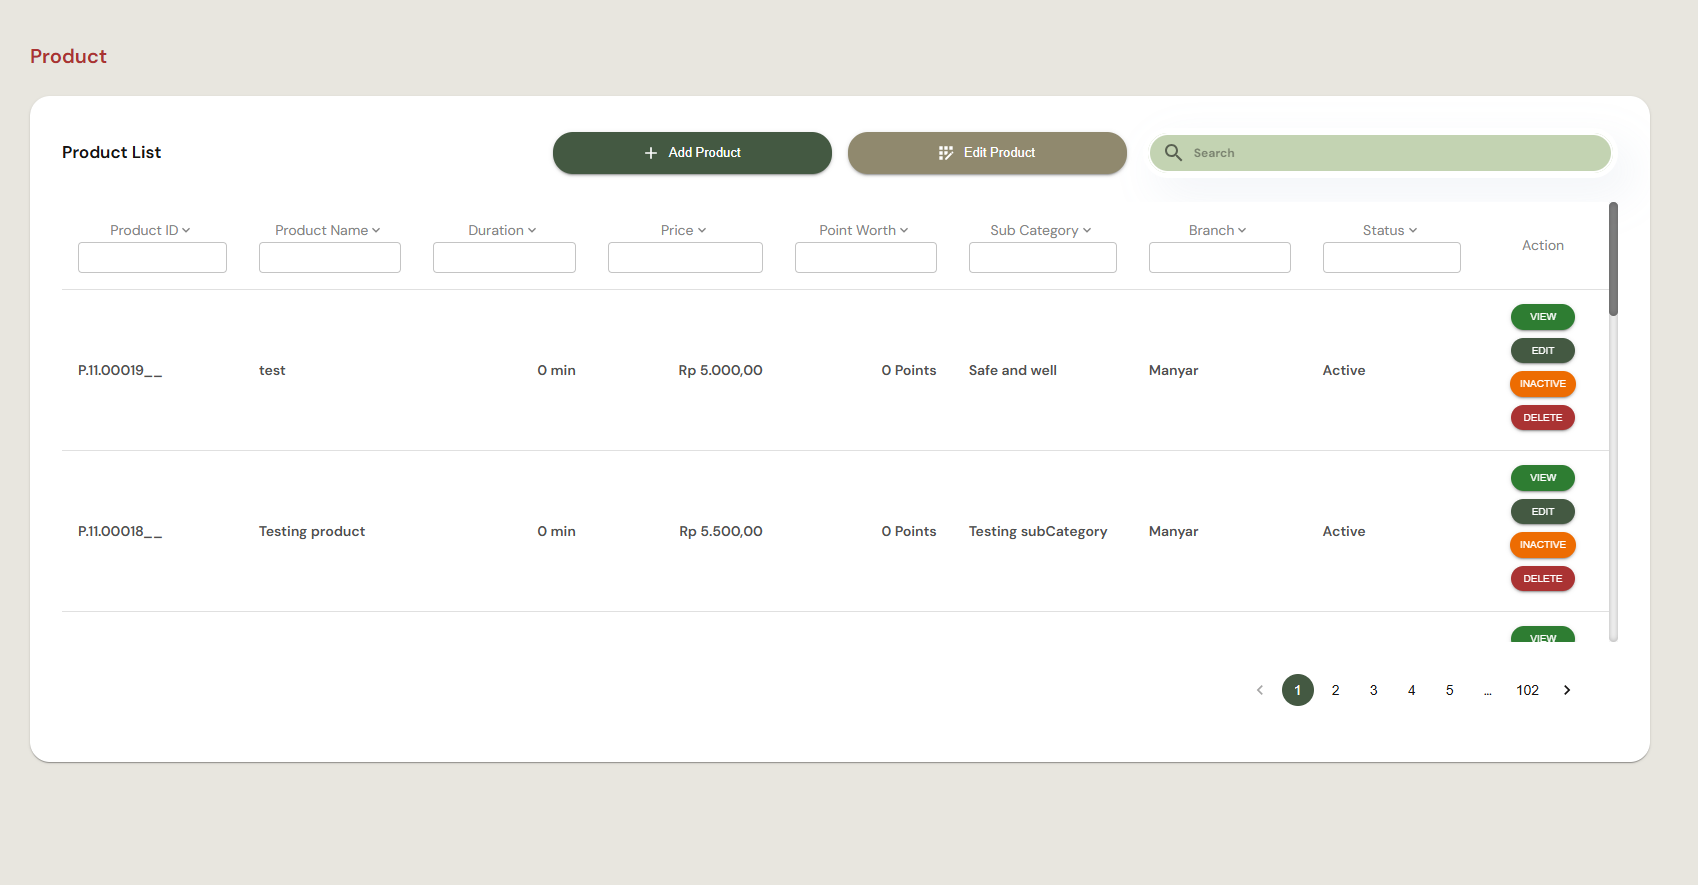
Task: Go to next page with right arrow
Action: click(1567, 690)
